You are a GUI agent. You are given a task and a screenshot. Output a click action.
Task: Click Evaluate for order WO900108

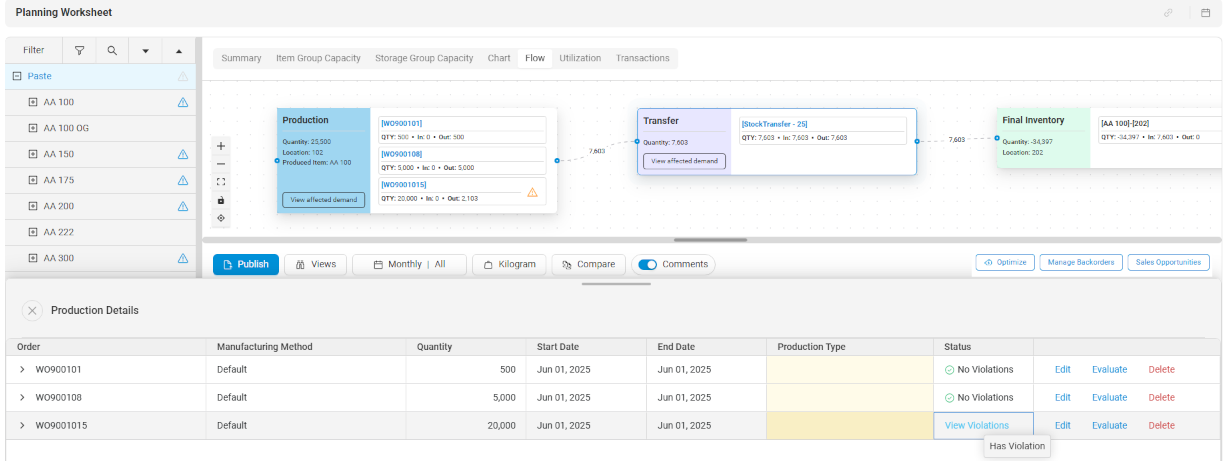coord(1109,398)
